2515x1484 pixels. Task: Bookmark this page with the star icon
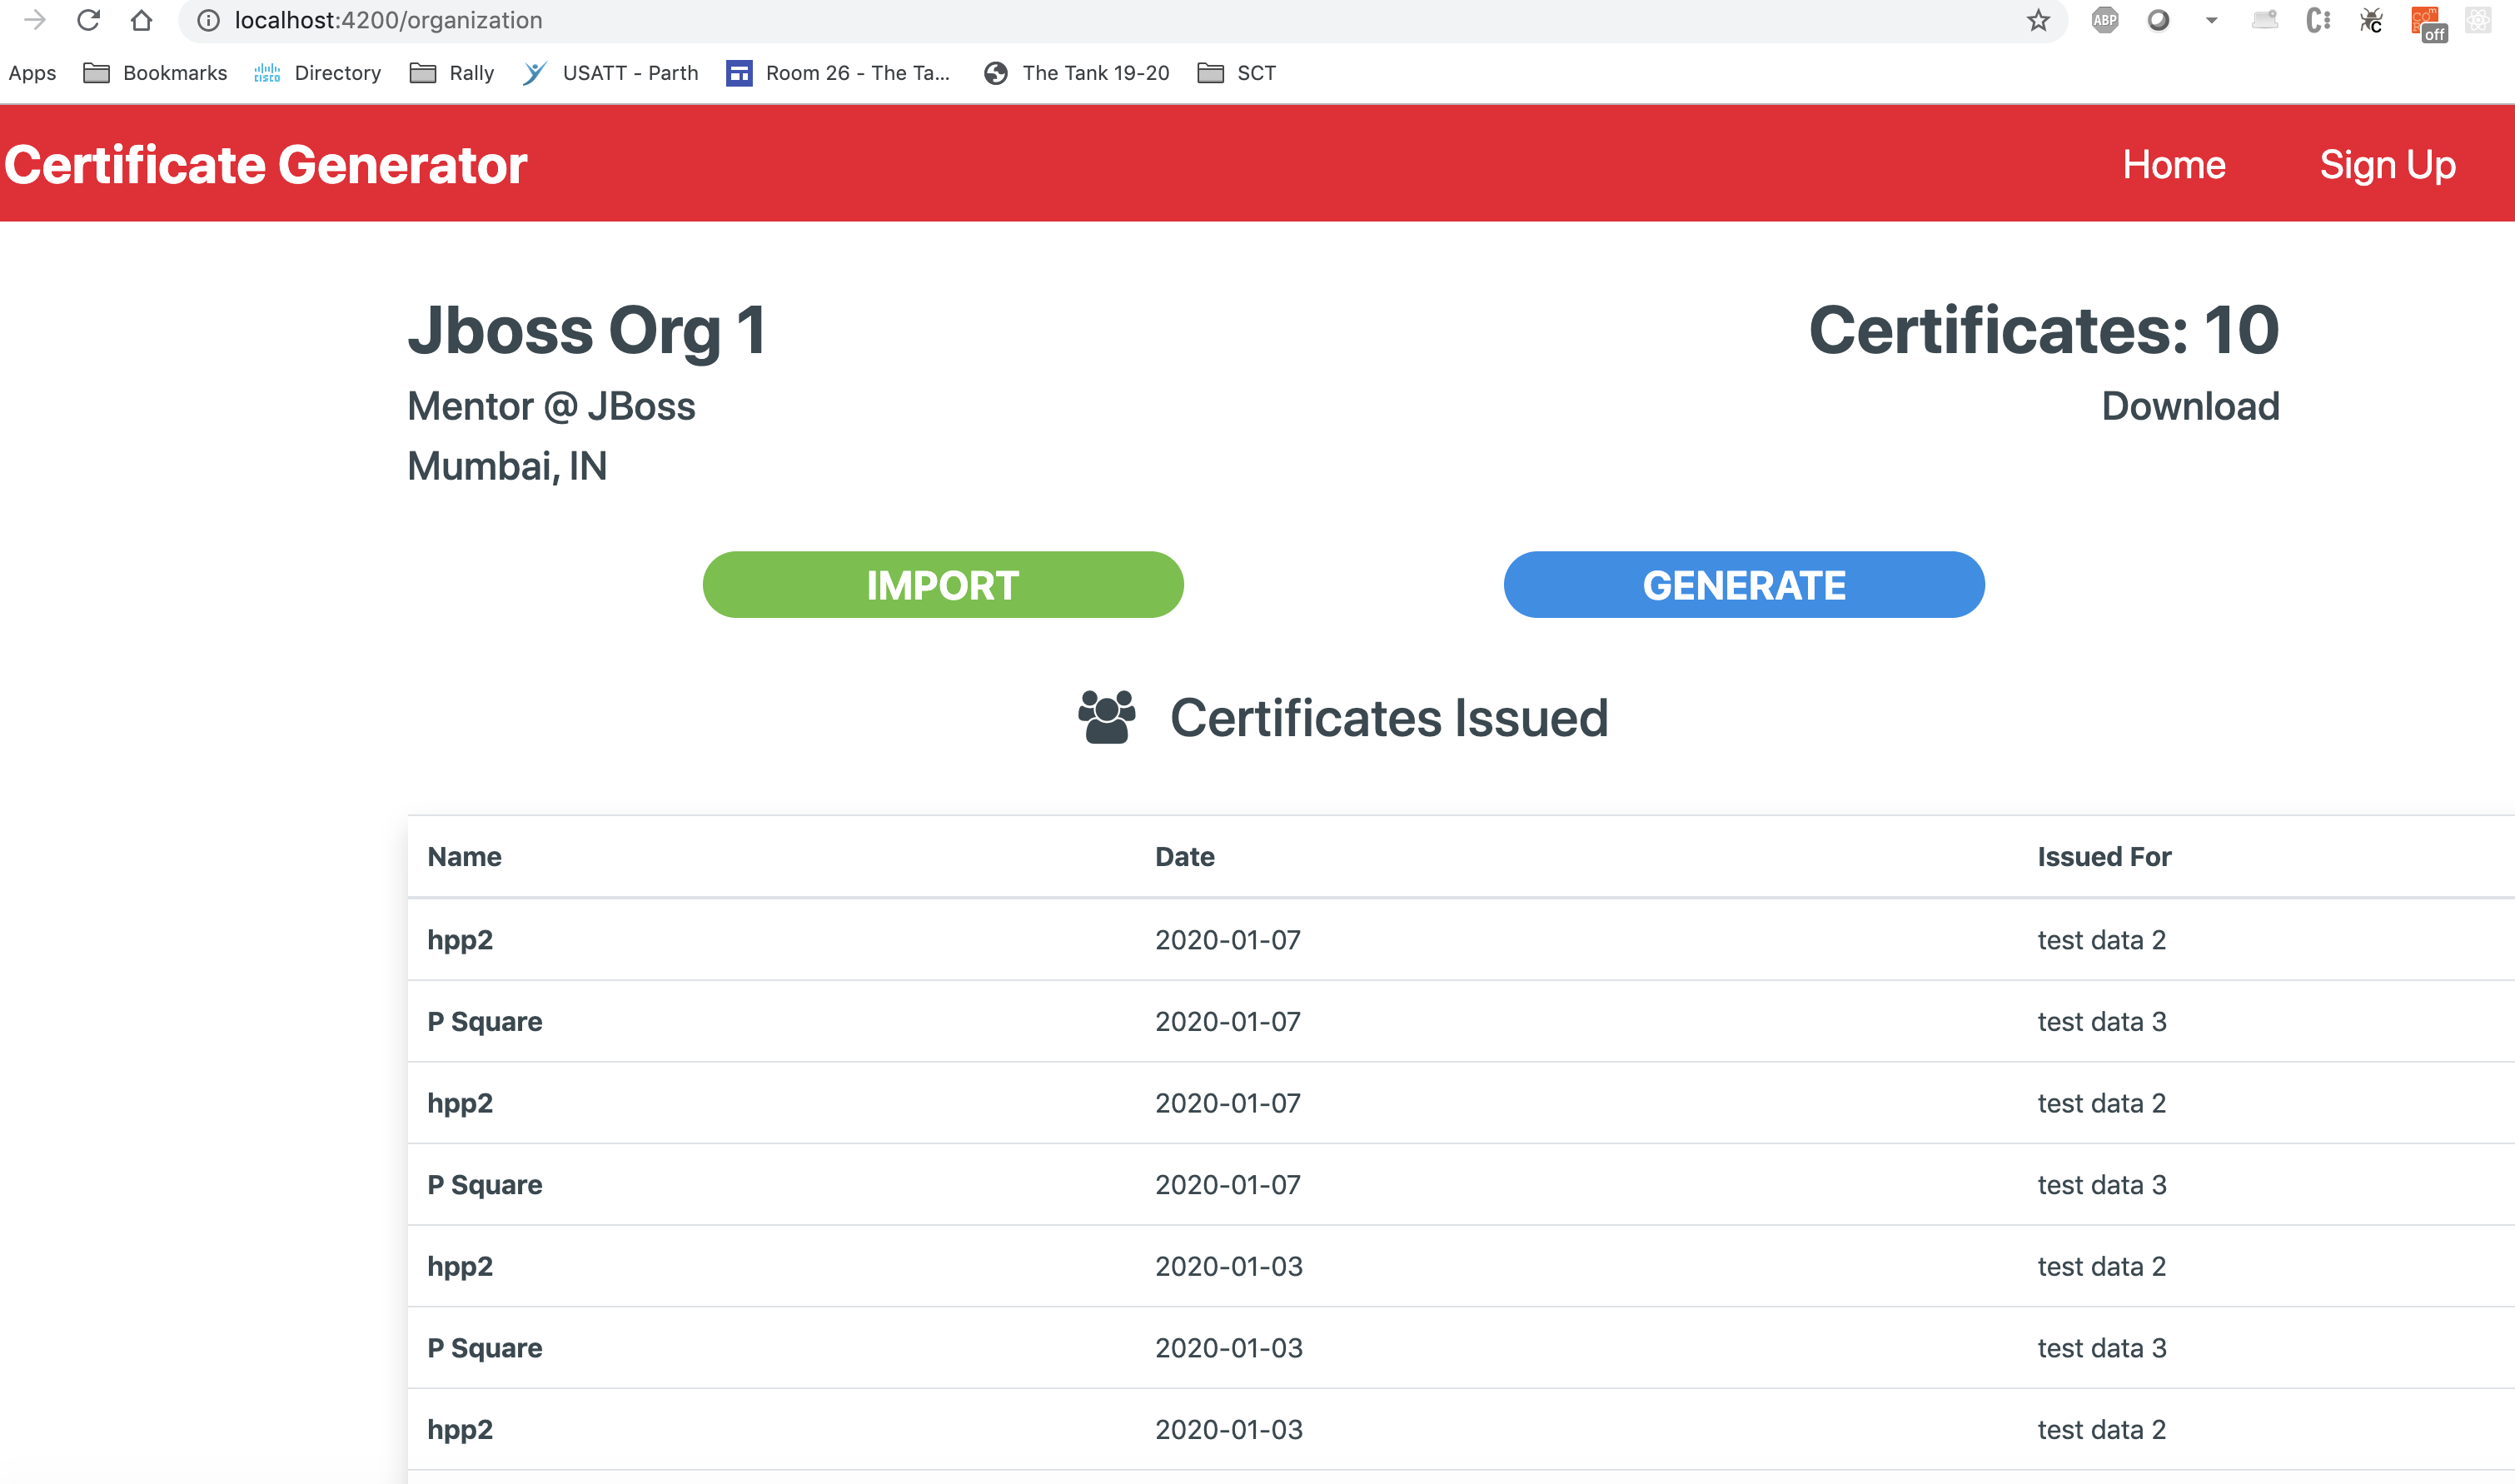(2038, 20)
